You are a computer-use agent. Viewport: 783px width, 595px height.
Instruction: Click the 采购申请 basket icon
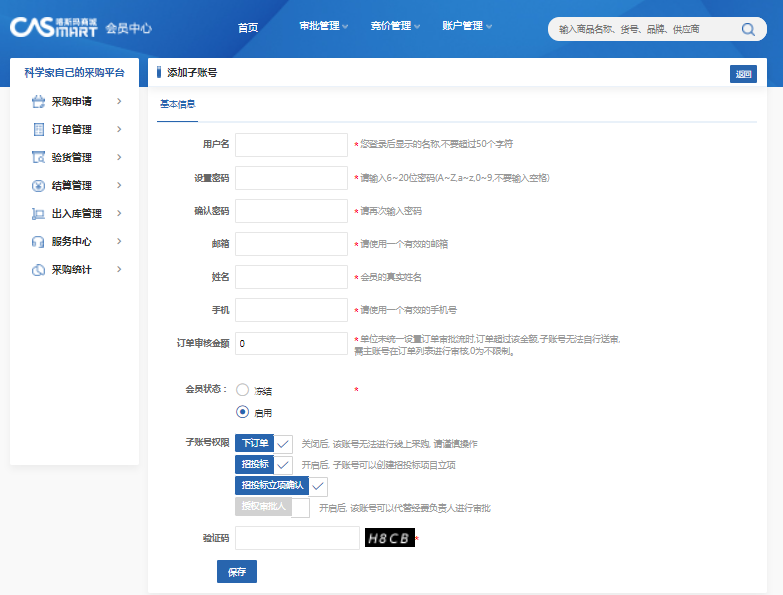click(x=38, y=101)
